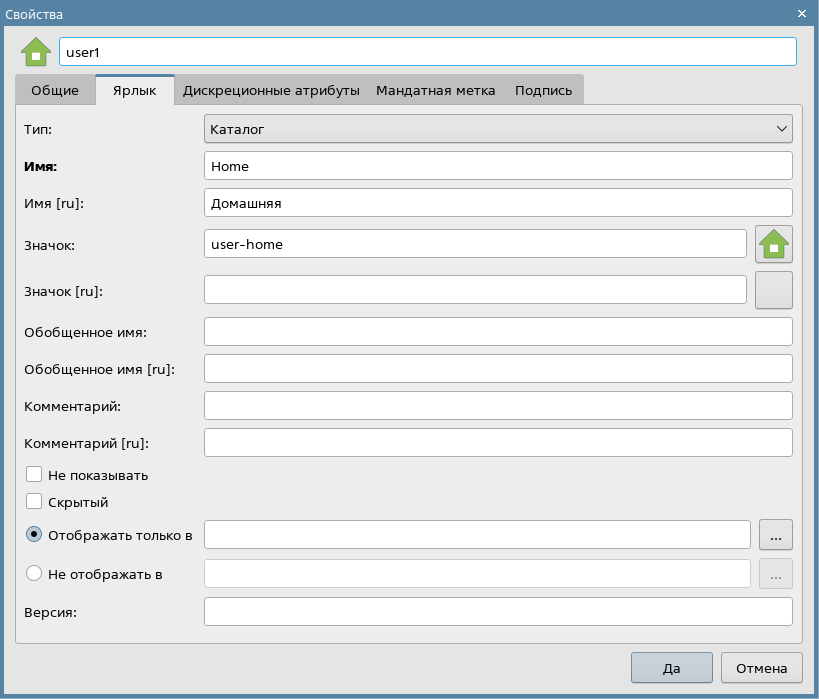This screenshot has width=819, height=699.
Task: Open the Дискреционные атрибуты tab
Action: (x=271, y=90)
